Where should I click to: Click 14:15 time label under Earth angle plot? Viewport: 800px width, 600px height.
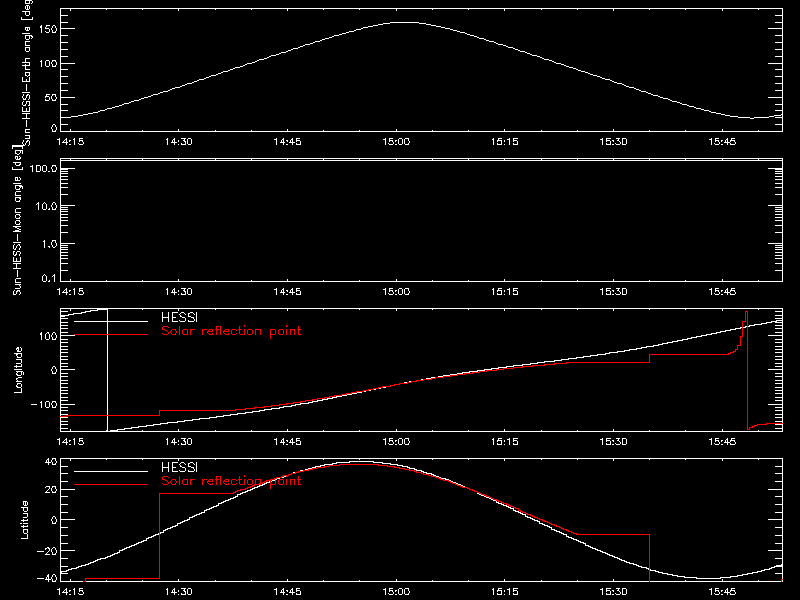pyautogui.click(x=70, y=142)
